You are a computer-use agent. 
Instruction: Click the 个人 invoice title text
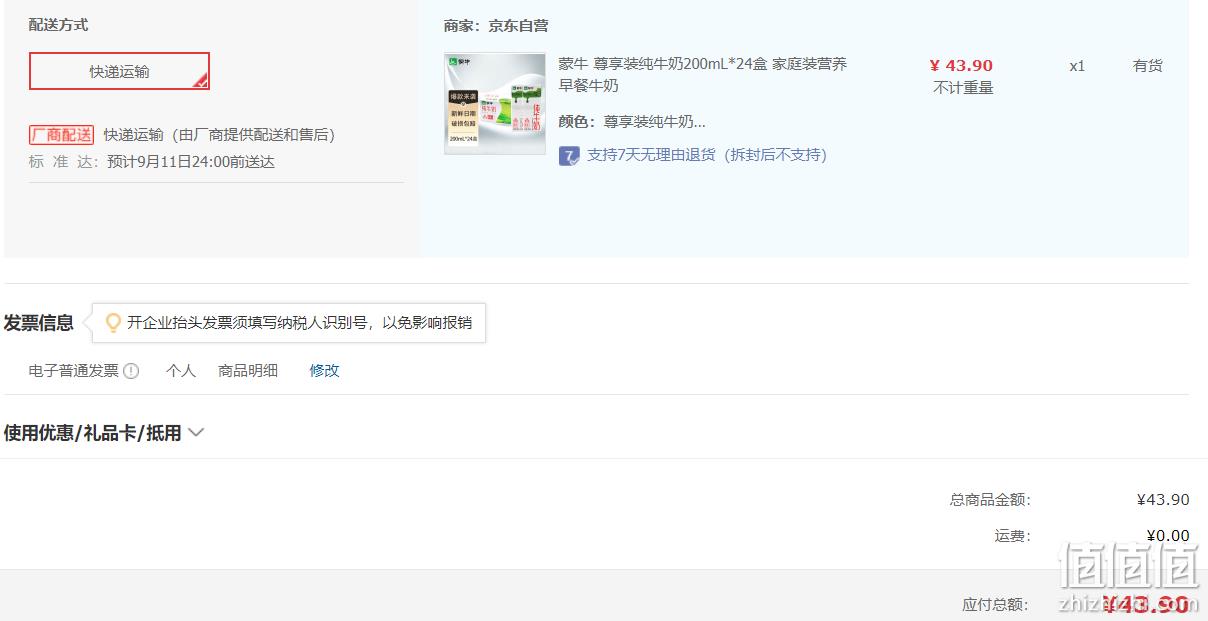(x=181, y=371)
